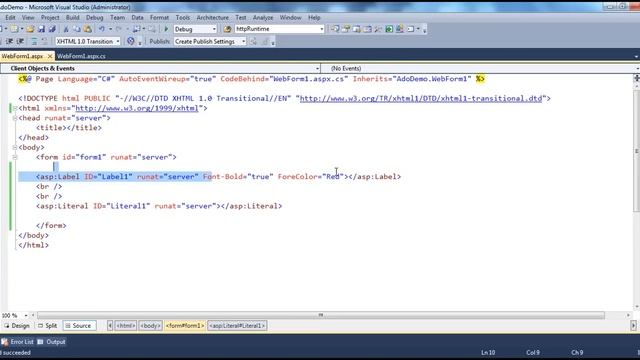Comment out the selected lines icon
The width and height of the screenshot is (640, 360).
(34, 41)
